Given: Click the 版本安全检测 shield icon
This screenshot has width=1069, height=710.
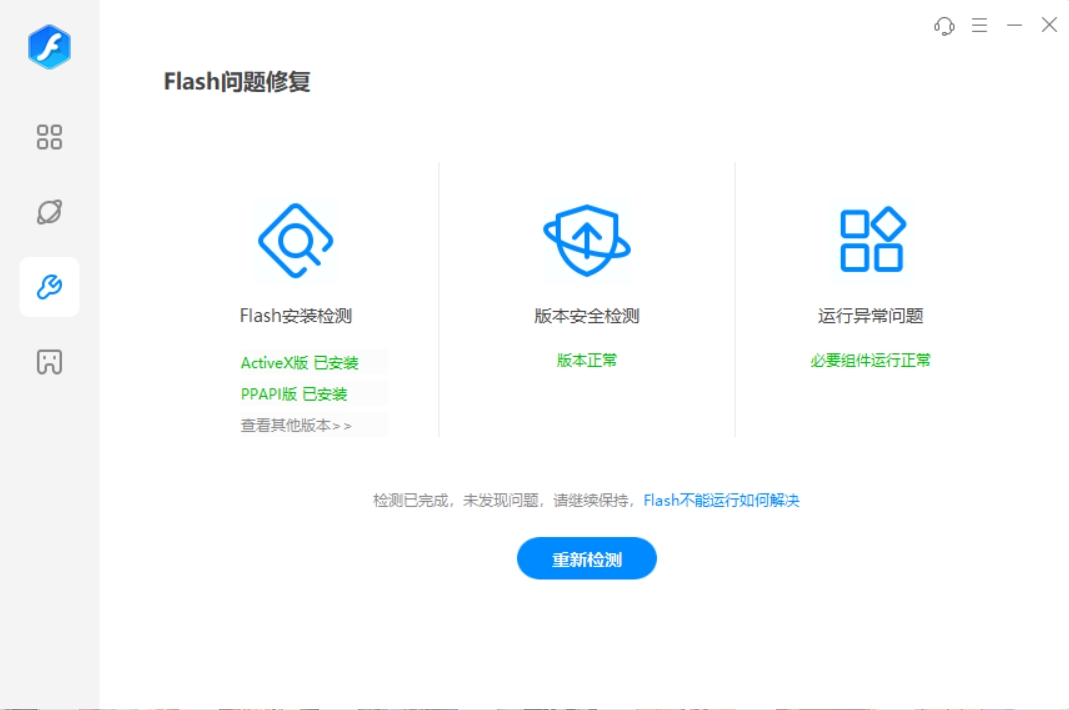Looking at the screenshot, I should 587,241.
